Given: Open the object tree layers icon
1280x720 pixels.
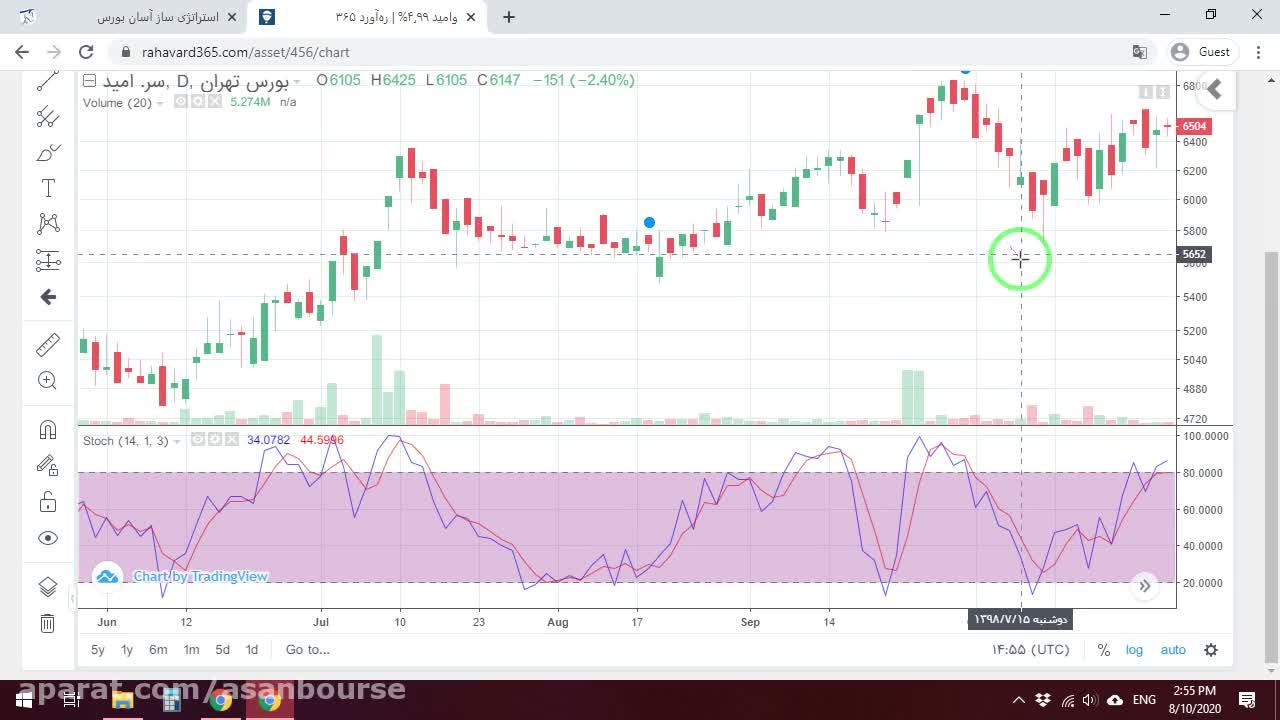Looking at the screenshot, I should pos(47,587).
